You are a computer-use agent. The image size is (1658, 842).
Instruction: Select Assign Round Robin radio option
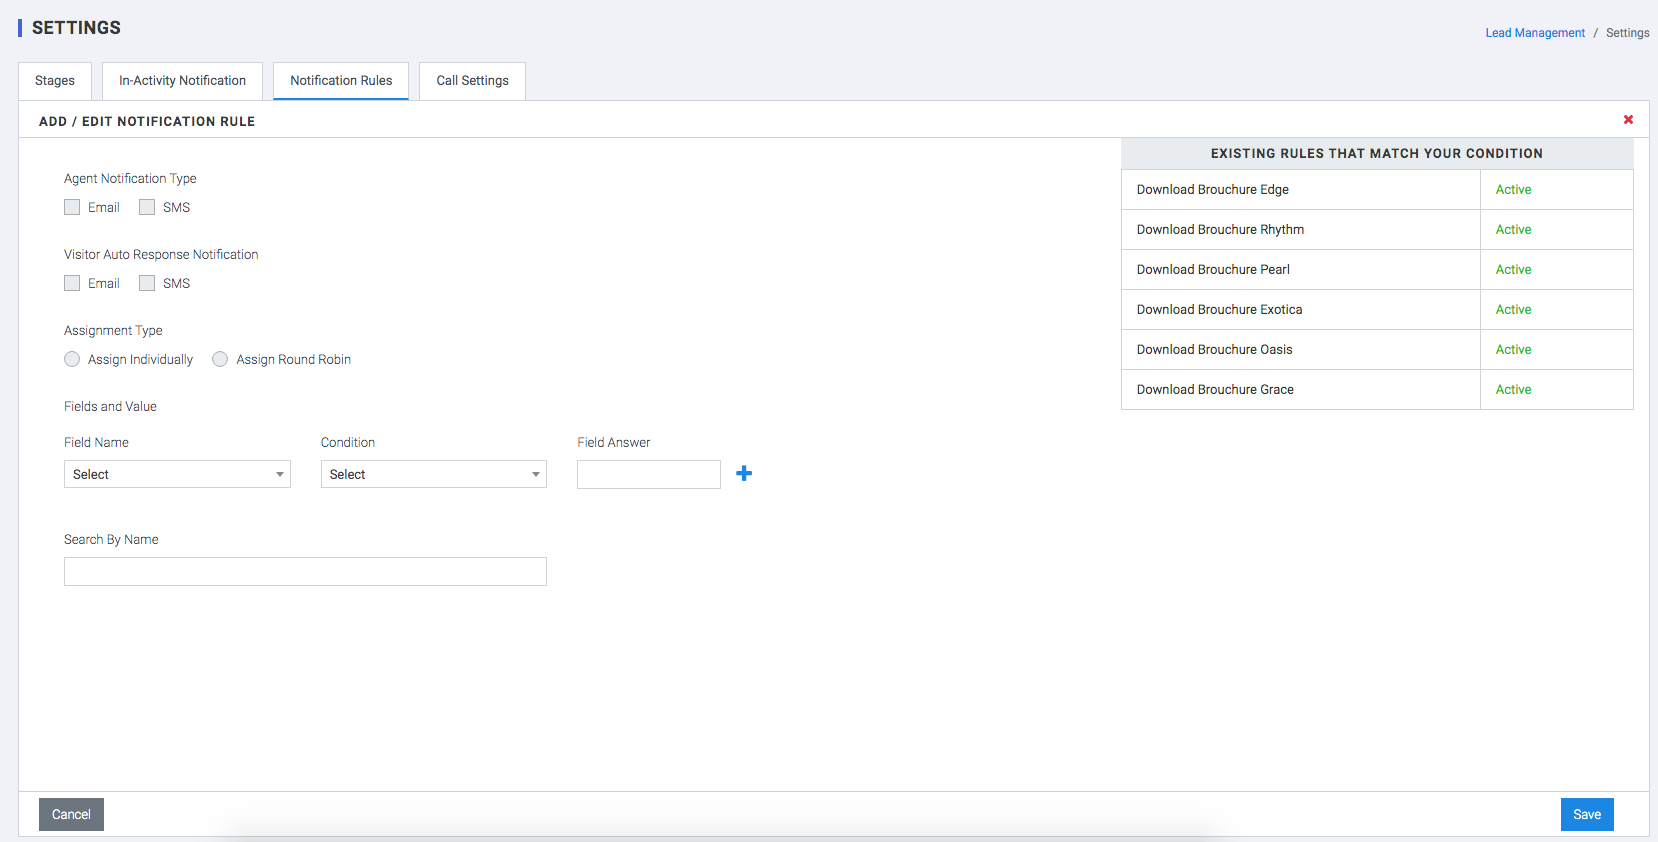tap(220, 359)
